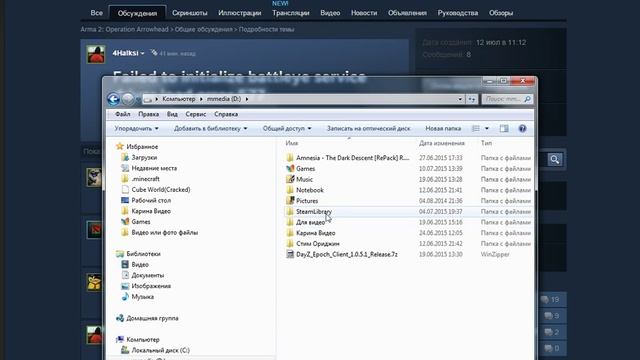Go back using Explorer's back arrow

[x=113, y=99]
